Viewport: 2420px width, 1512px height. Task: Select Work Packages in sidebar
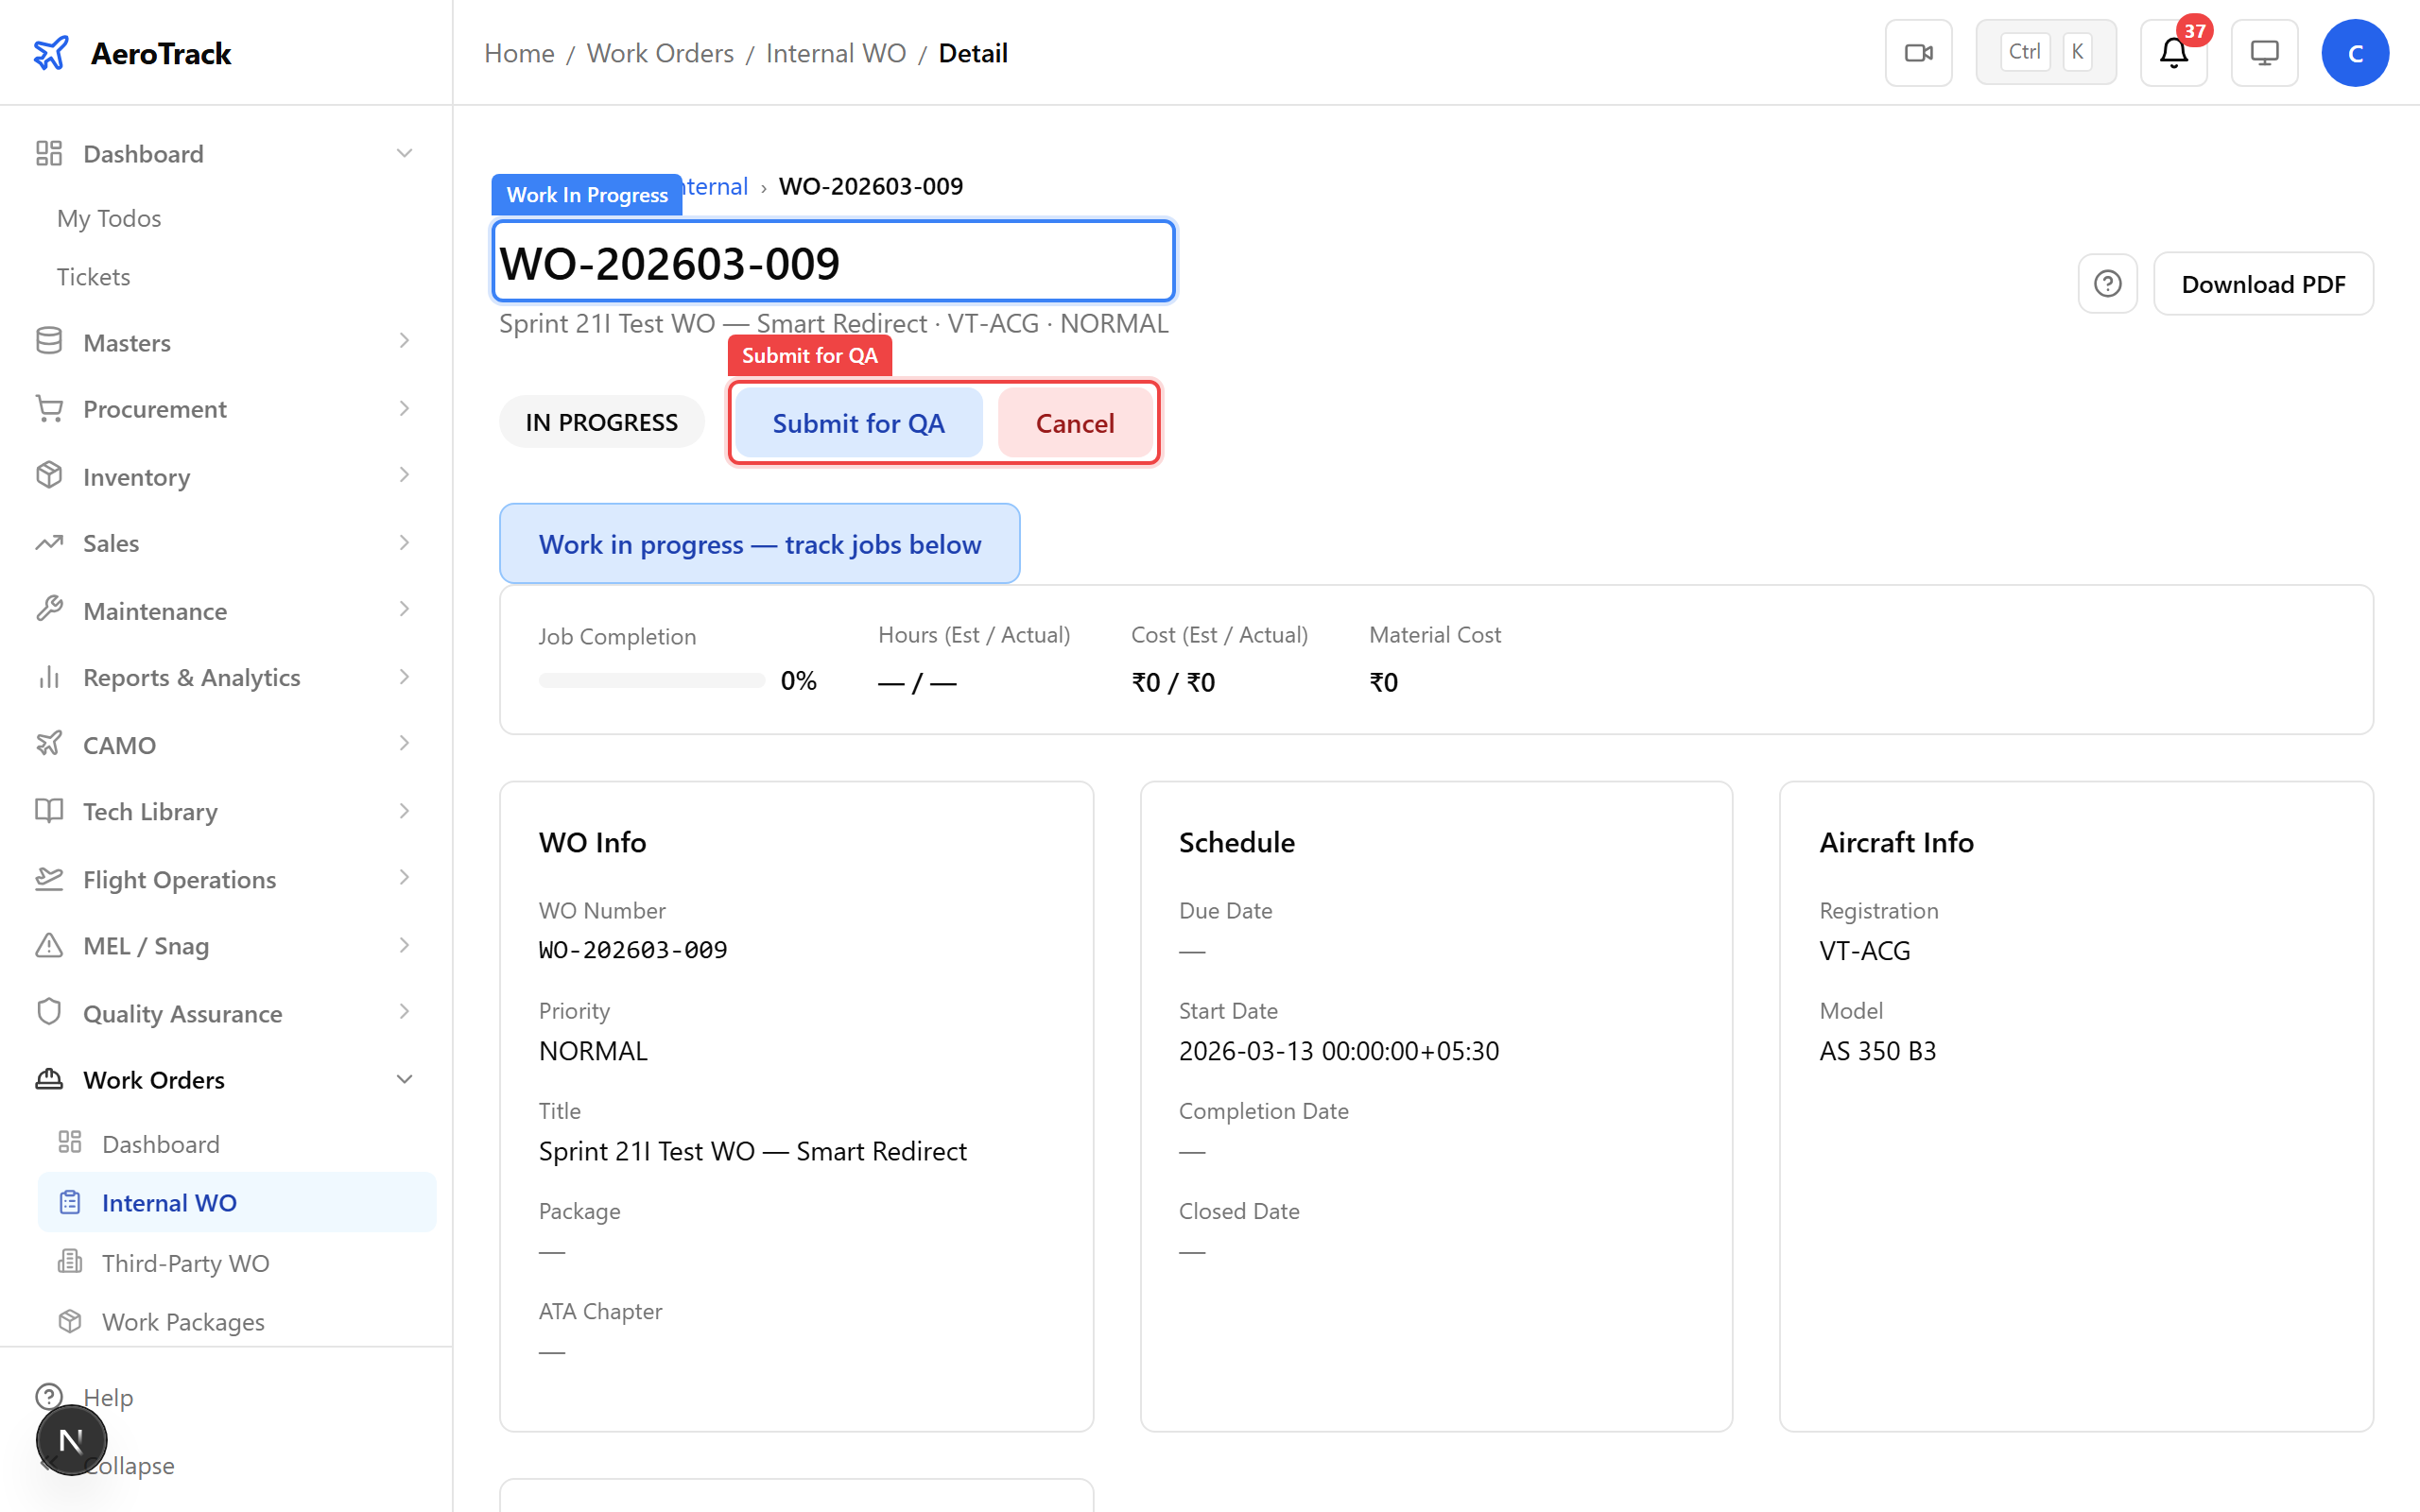coord(183,1321)
